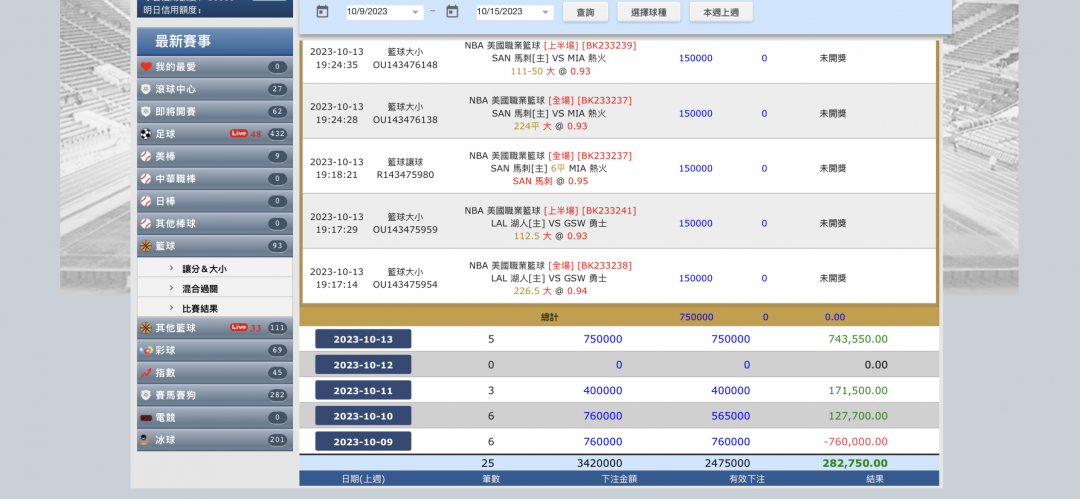Click the shield icon beside 即將開賽
The height and width of the screenshot is (499, 1080).
145,112
